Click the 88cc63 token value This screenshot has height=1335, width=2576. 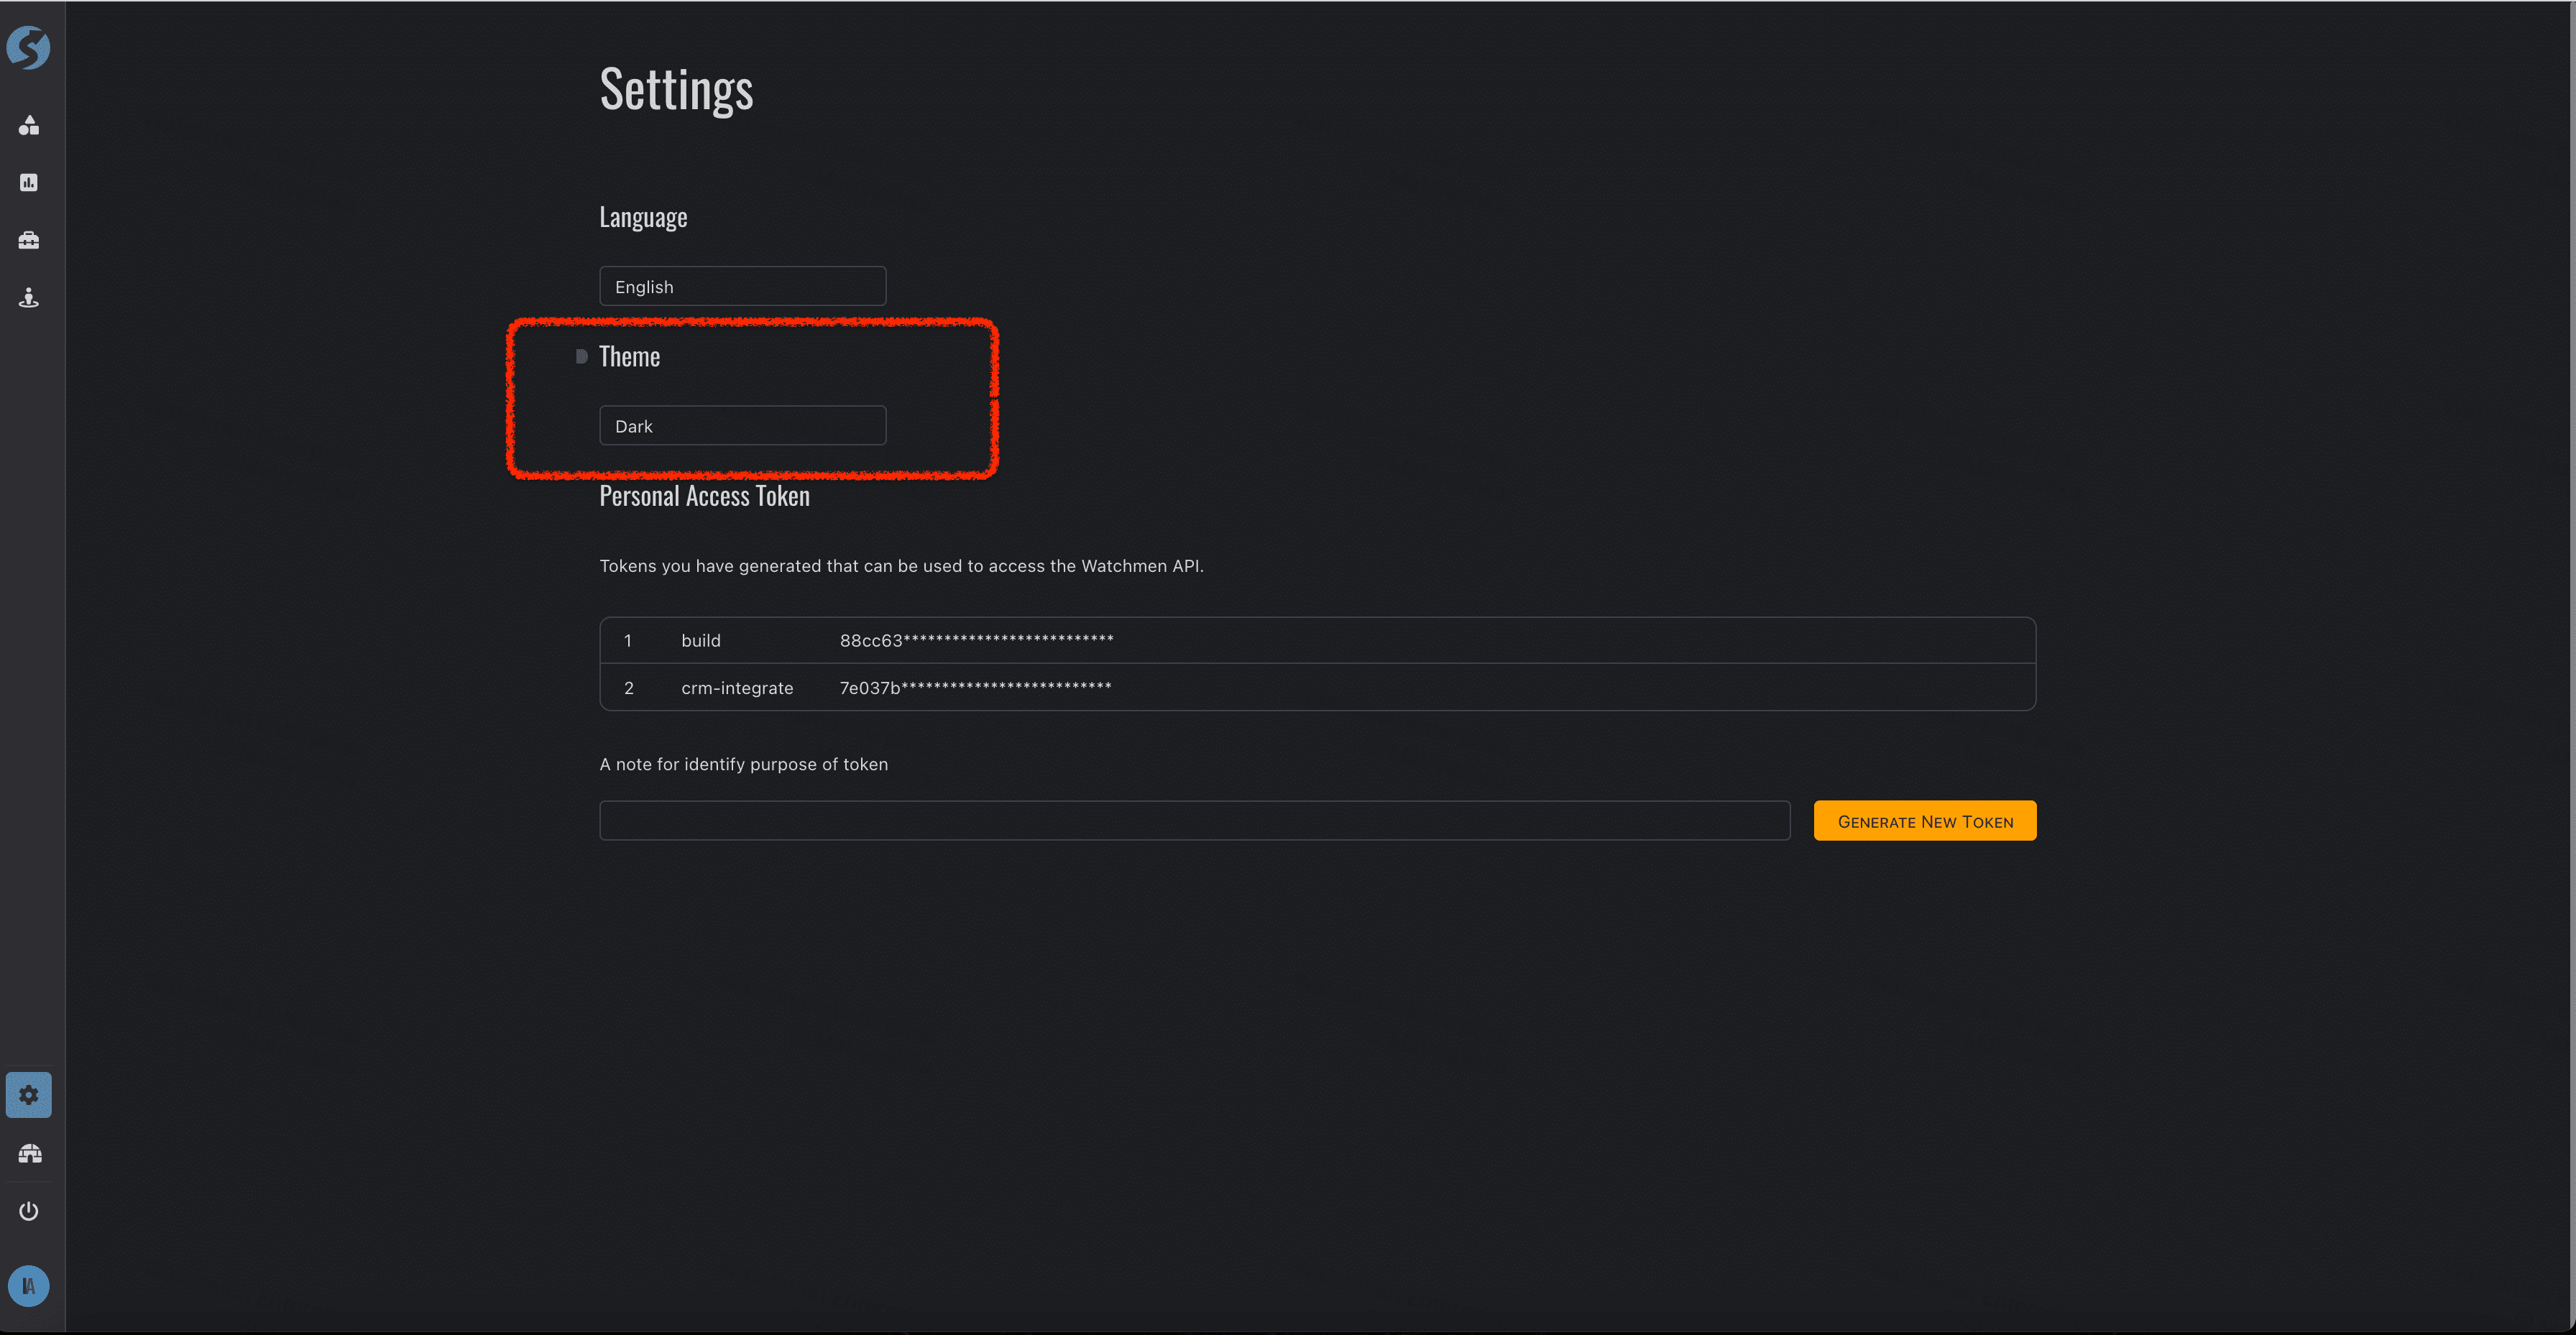pyautogui.click(x=976, y=640)
